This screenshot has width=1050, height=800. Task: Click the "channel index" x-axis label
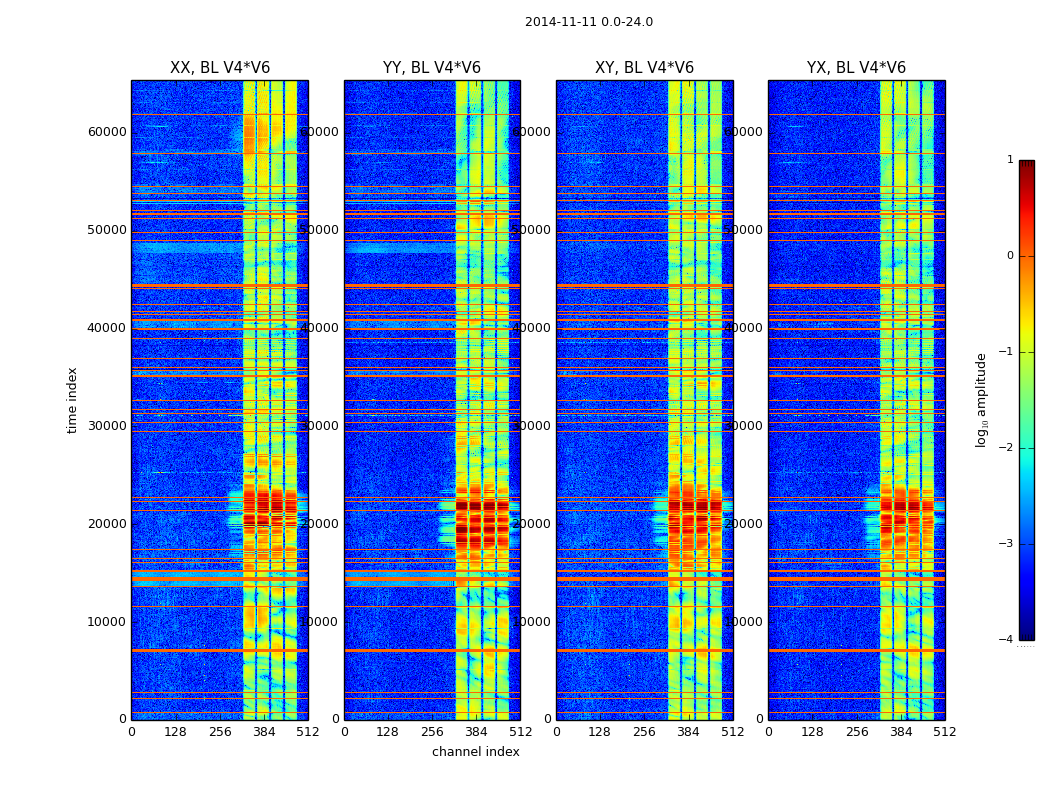(x=475, y=752)
